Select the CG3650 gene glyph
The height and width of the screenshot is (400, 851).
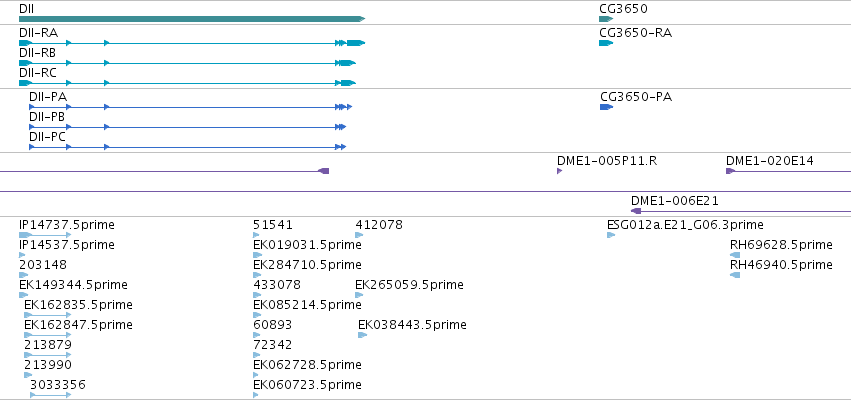click(x=606, y=19)
